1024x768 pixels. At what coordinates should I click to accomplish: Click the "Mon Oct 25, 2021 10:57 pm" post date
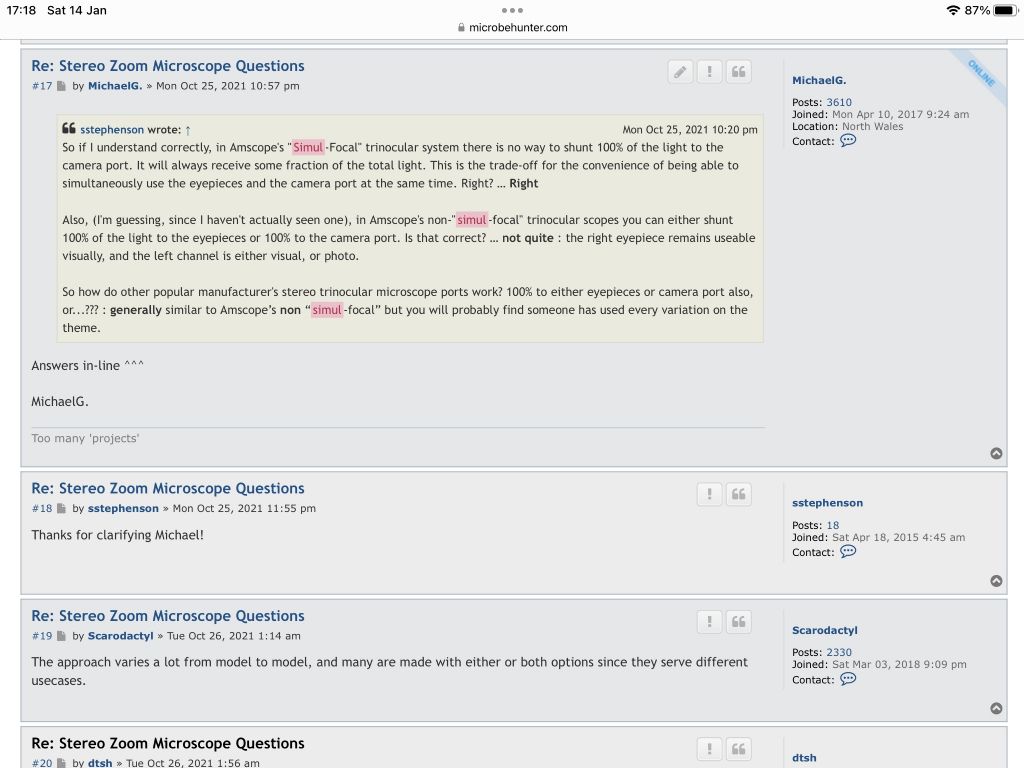tap(228, 86)
